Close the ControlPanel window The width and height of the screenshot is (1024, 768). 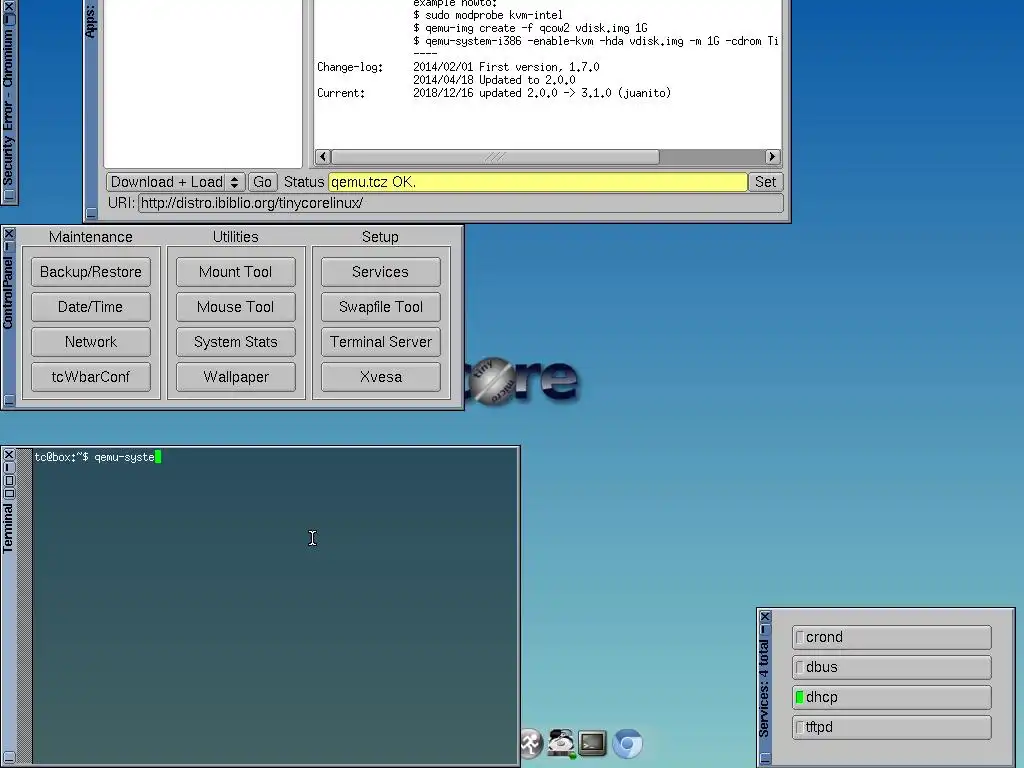point(9,233)
